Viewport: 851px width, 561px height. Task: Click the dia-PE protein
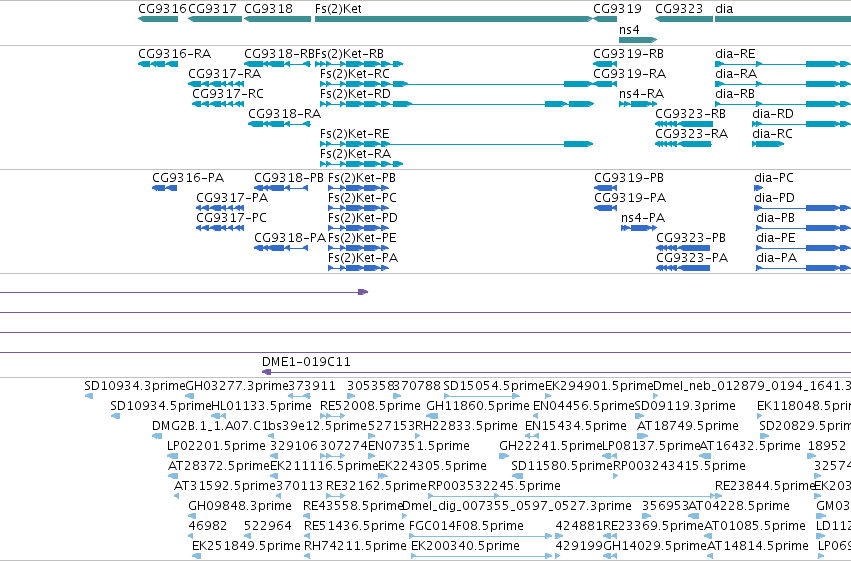click(x=804, y=248)
